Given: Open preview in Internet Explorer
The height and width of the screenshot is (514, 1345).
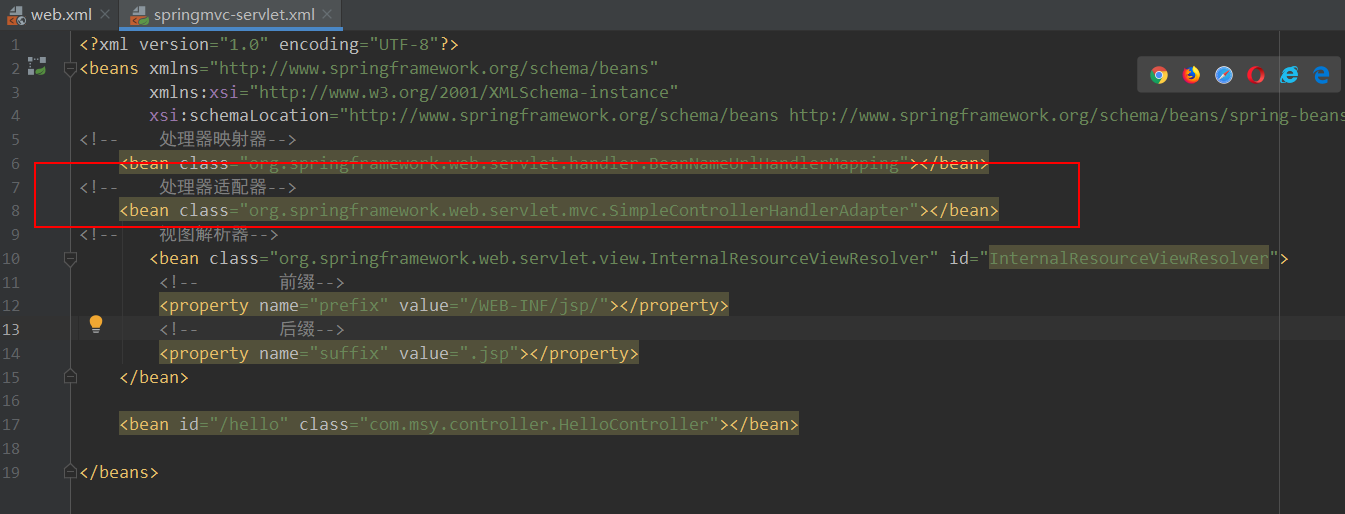Looking at the screenshot, I should (1289, 75).
